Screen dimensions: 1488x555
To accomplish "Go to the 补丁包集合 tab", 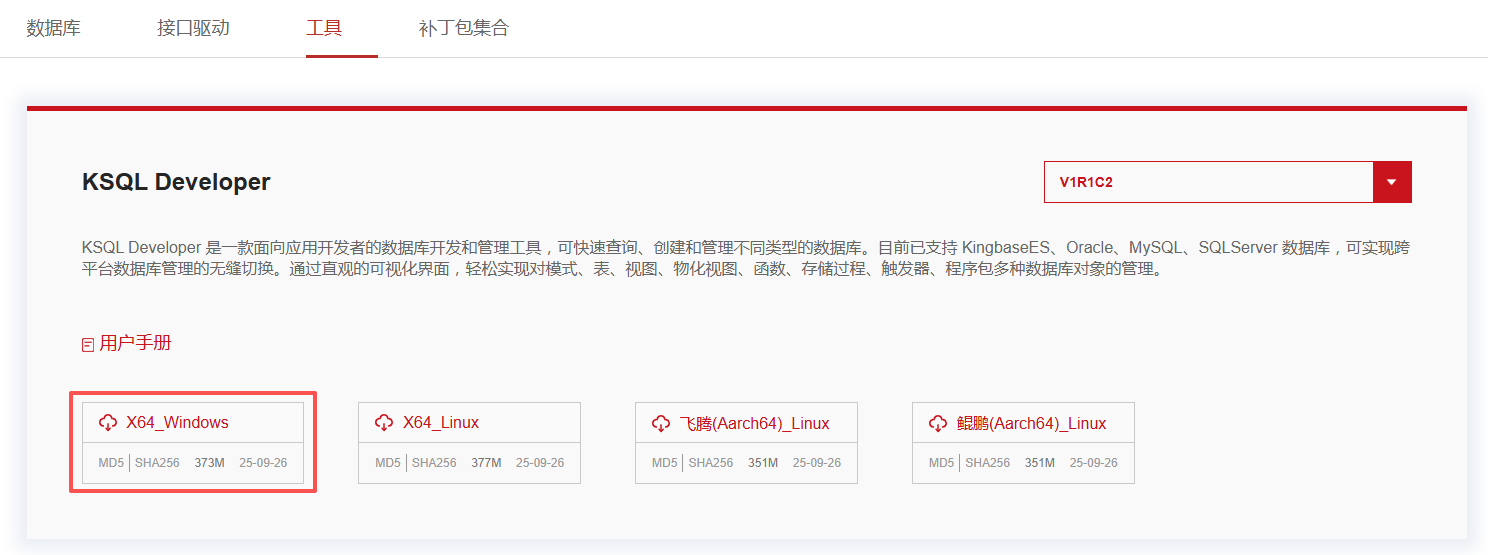I will 464,28.
